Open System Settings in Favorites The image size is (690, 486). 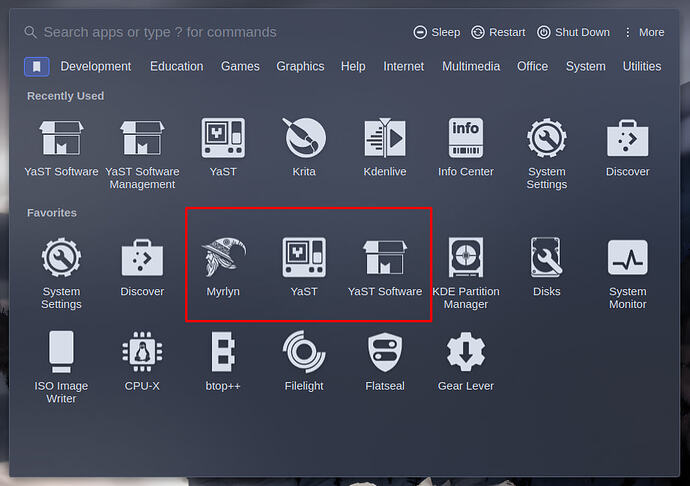click(61, 274)
